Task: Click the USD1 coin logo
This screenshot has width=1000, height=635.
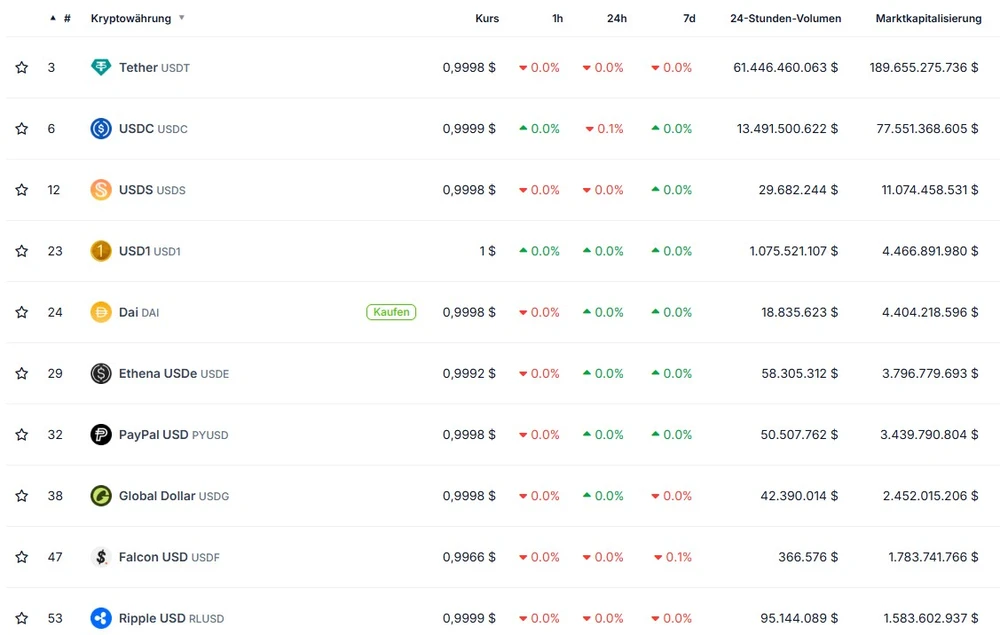Action: click(100, 251)
